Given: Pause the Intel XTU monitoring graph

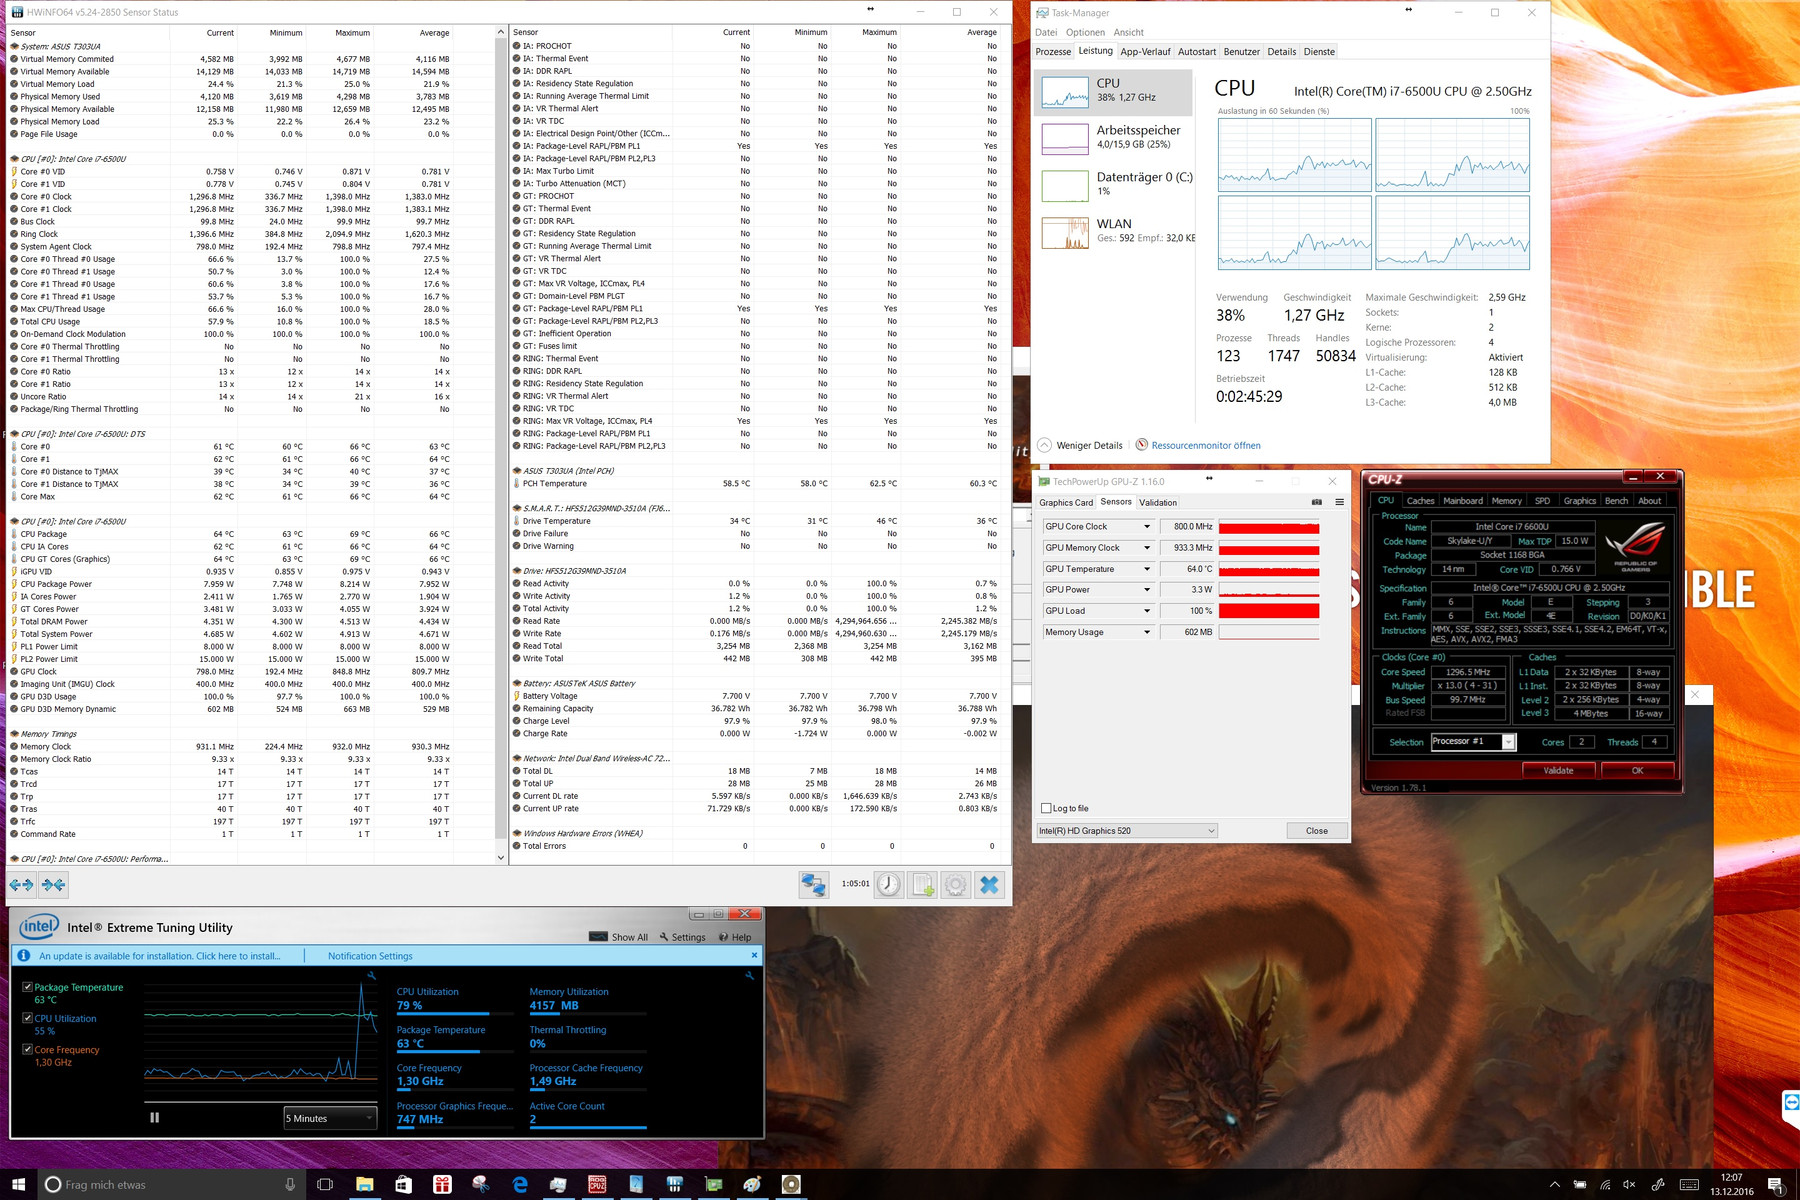Looking at the screenshot, I should click(154, 1118).
